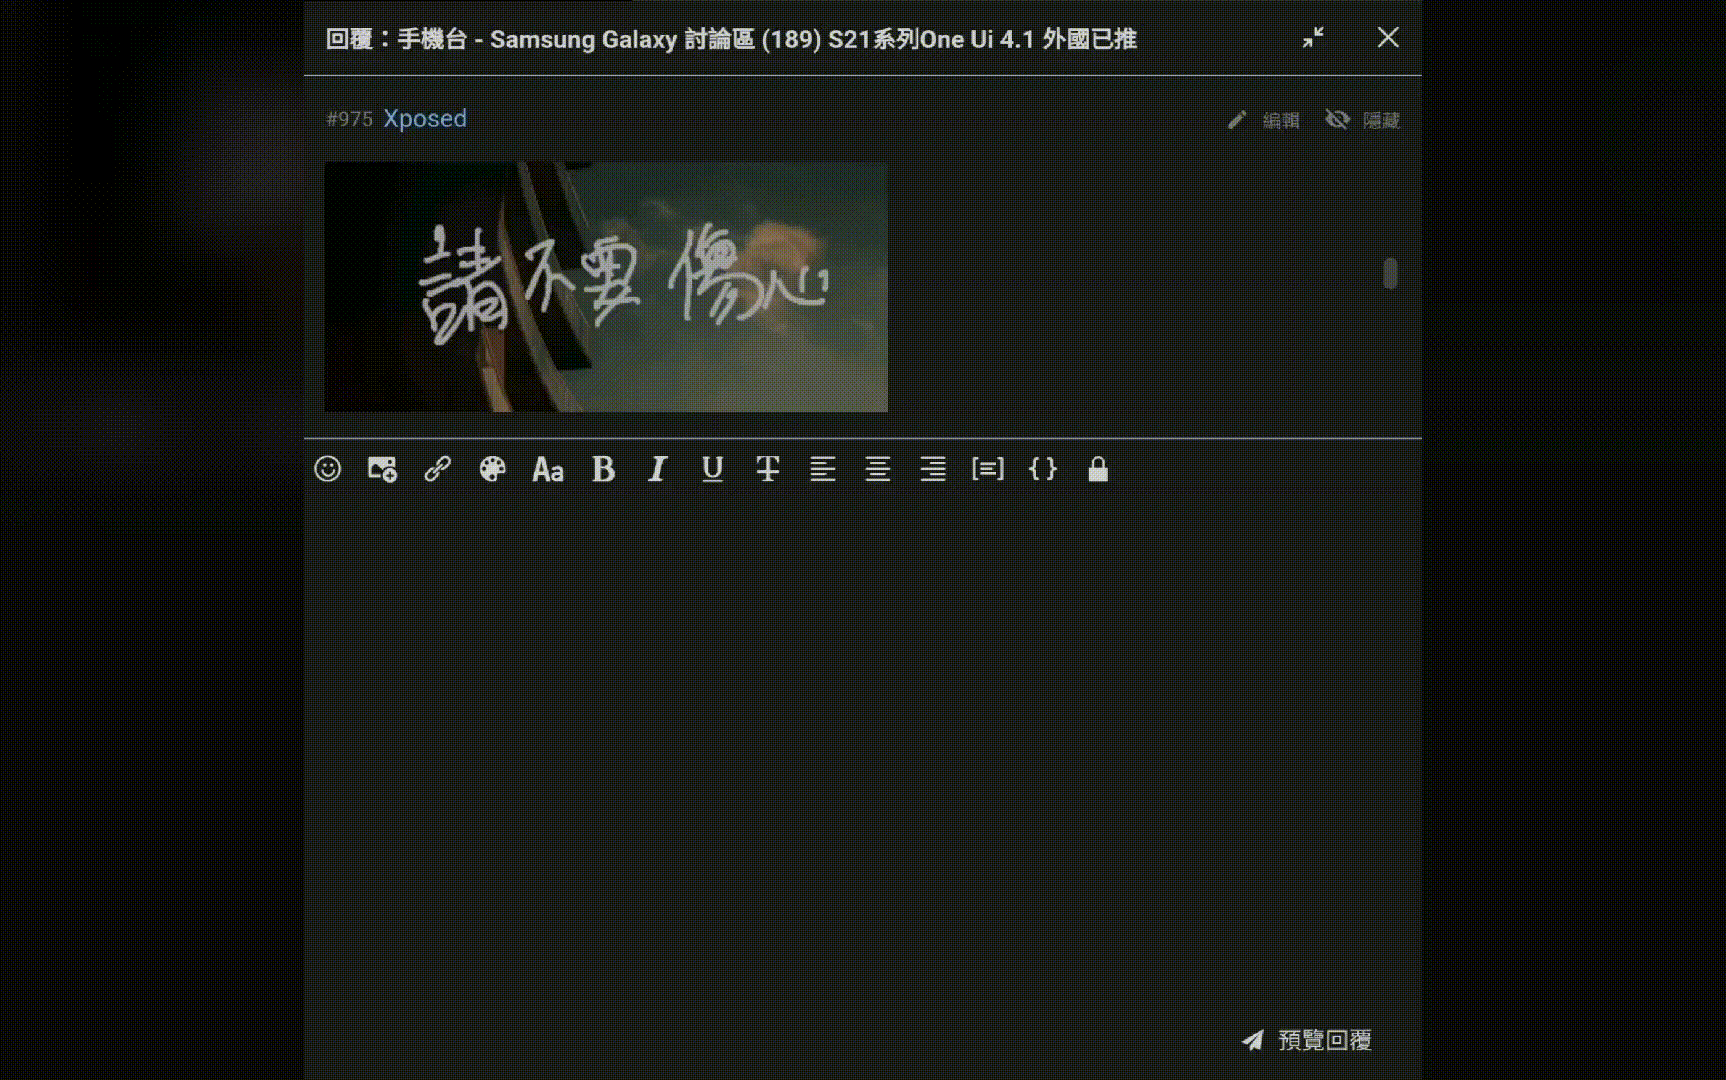Insert a quote block

pos(988,469)
